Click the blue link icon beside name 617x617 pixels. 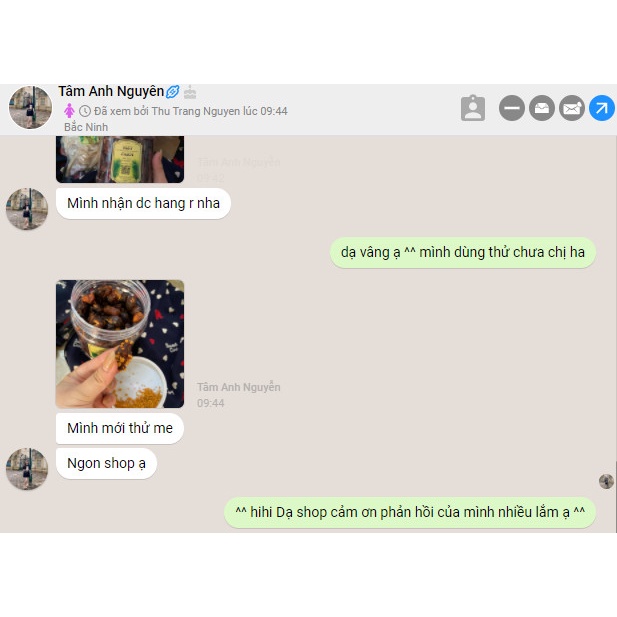[172, 92]
